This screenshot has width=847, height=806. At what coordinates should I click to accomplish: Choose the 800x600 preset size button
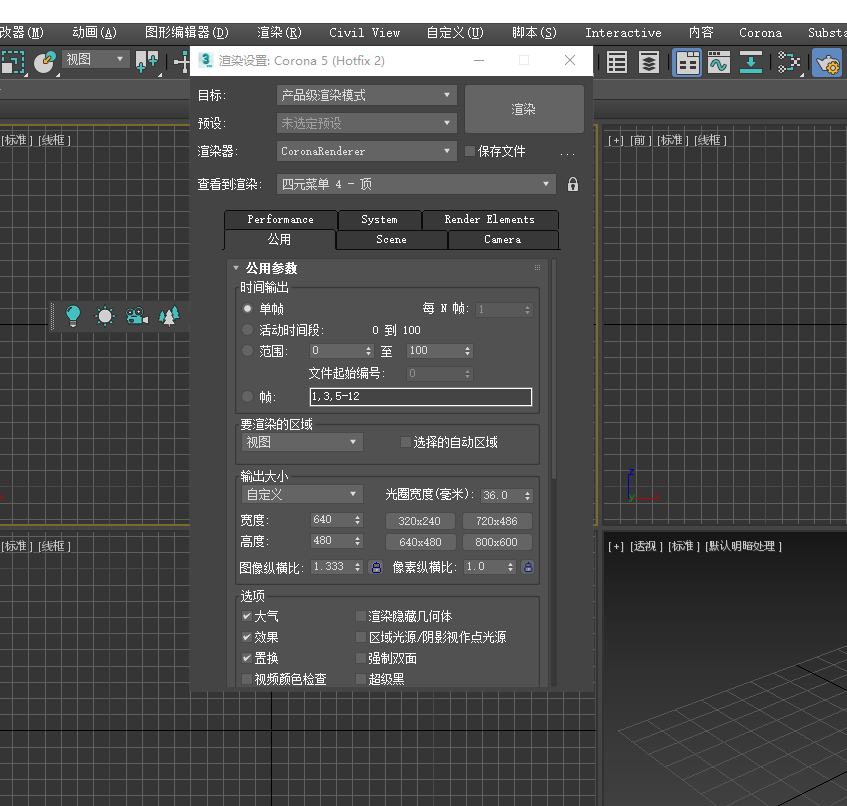pyautogui.click(x=497, y=542)
